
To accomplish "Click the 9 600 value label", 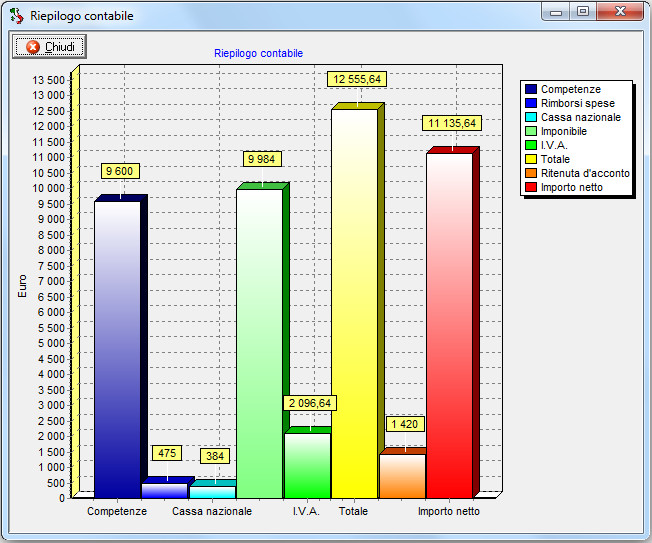I will coord(120,171).
